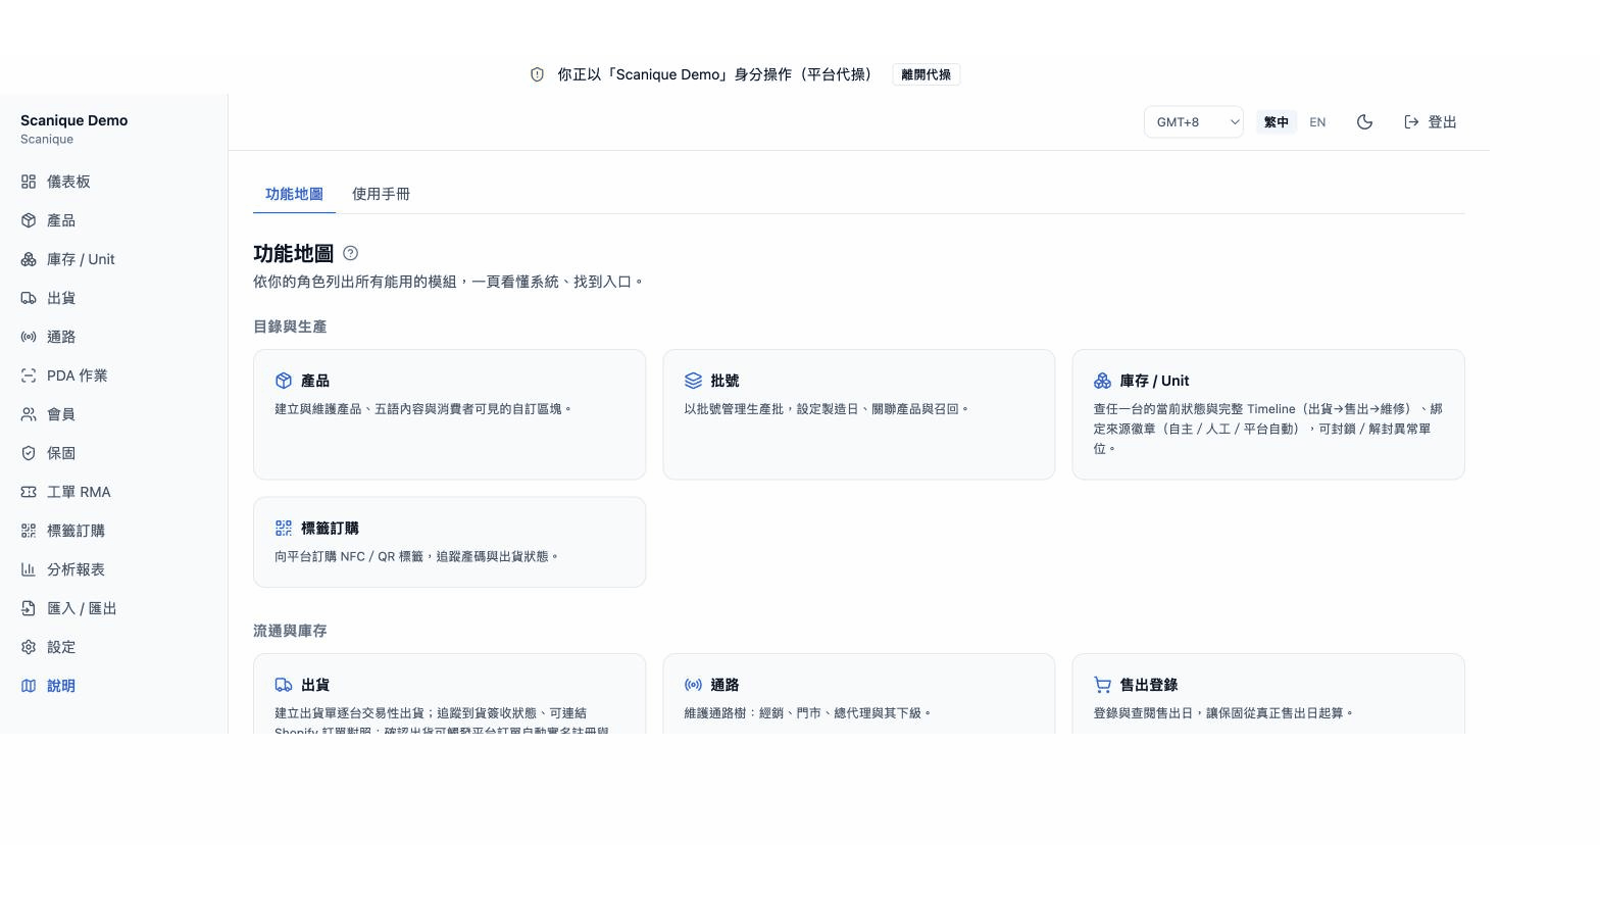Viewport: 1600px width, 900px height.
Task: Click the logout arrow icon
Action: 1411,122
